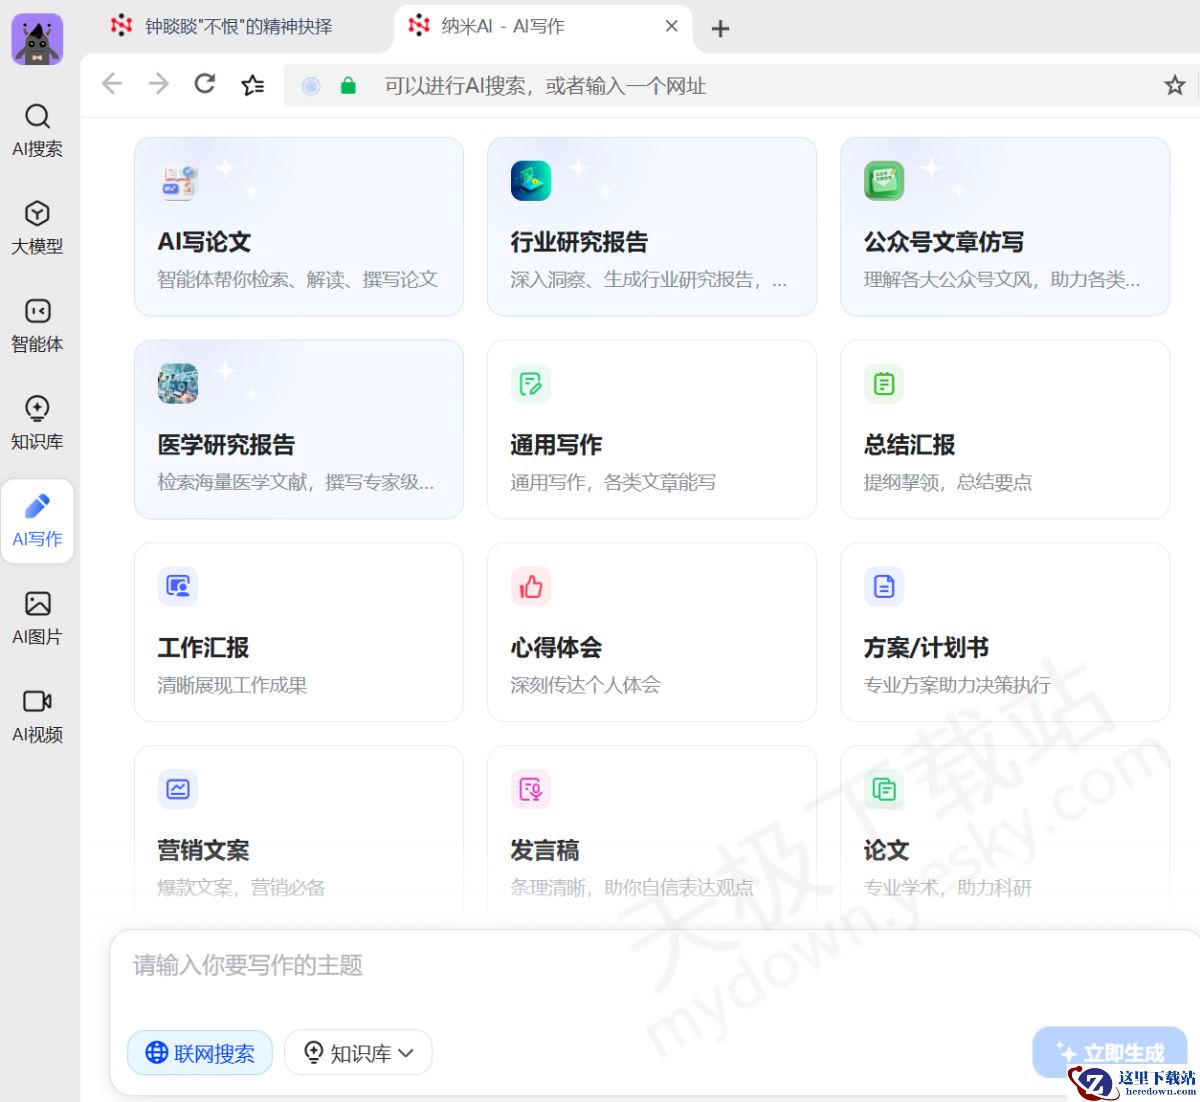
Task: Open 大模型 in the sidebar
Action: click(x=37, y=228)
